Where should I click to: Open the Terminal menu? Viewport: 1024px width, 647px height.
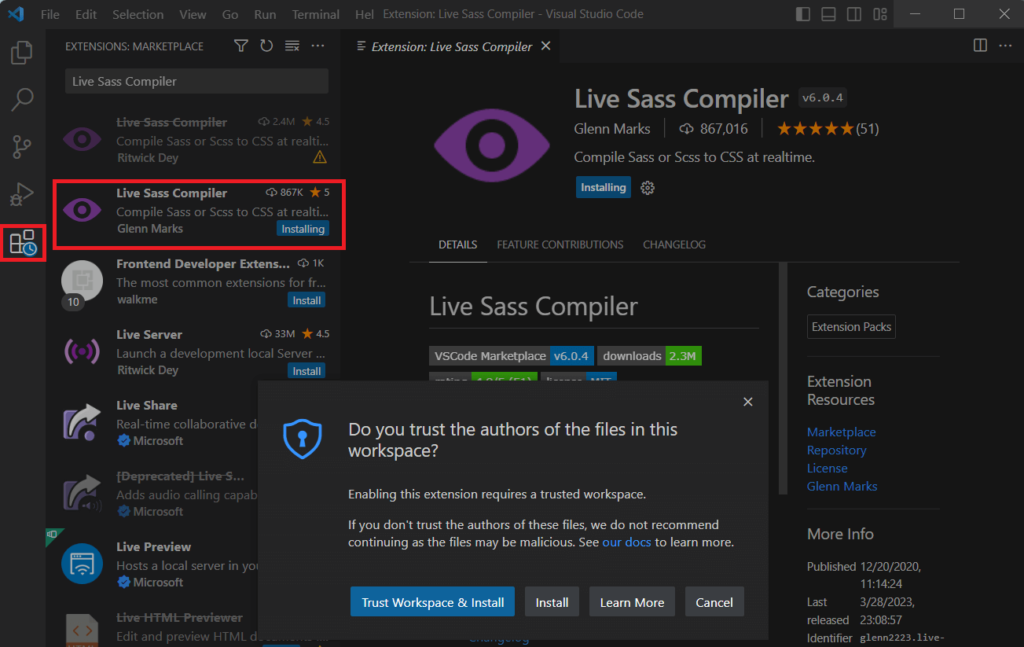[315, 15]
